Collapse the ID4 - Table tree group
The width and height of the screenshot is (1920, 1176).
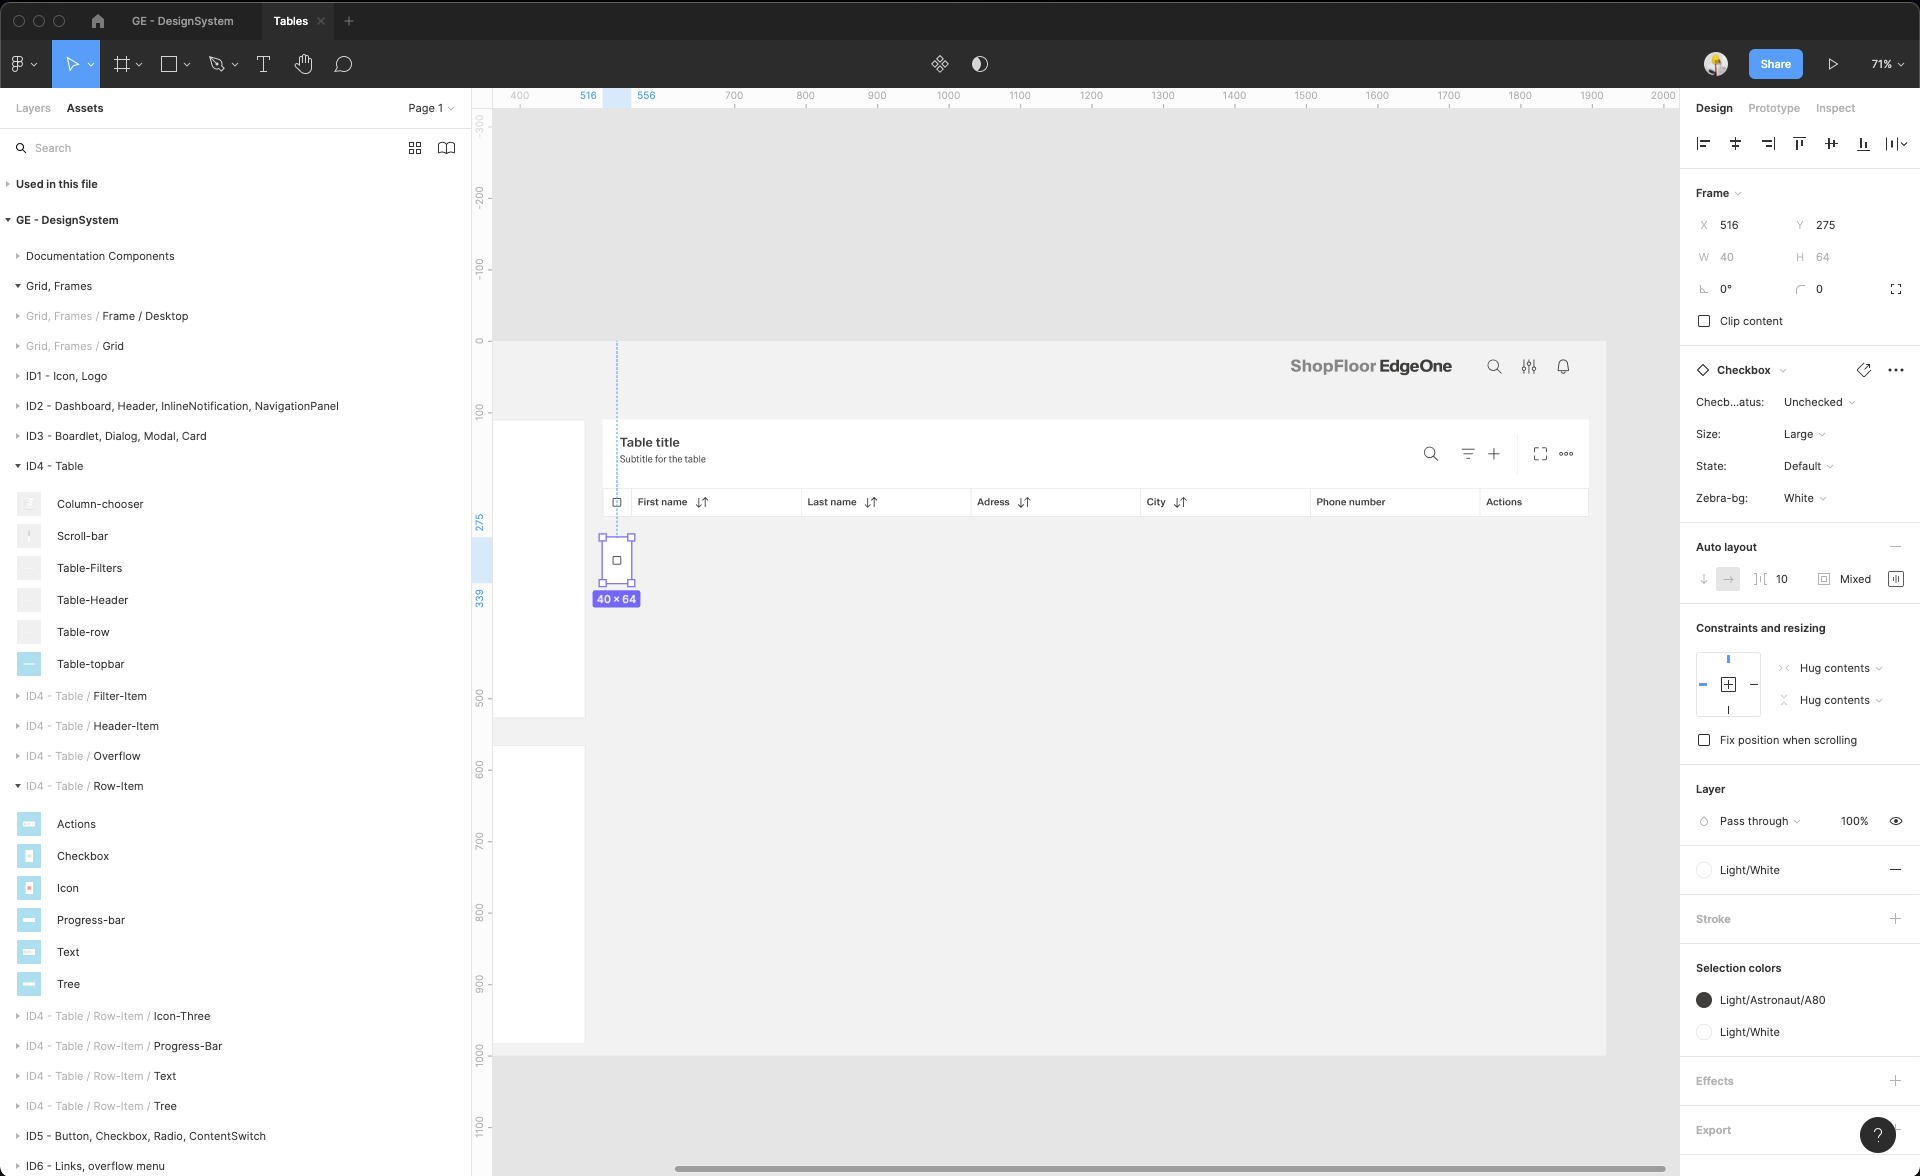click(18, 466)
